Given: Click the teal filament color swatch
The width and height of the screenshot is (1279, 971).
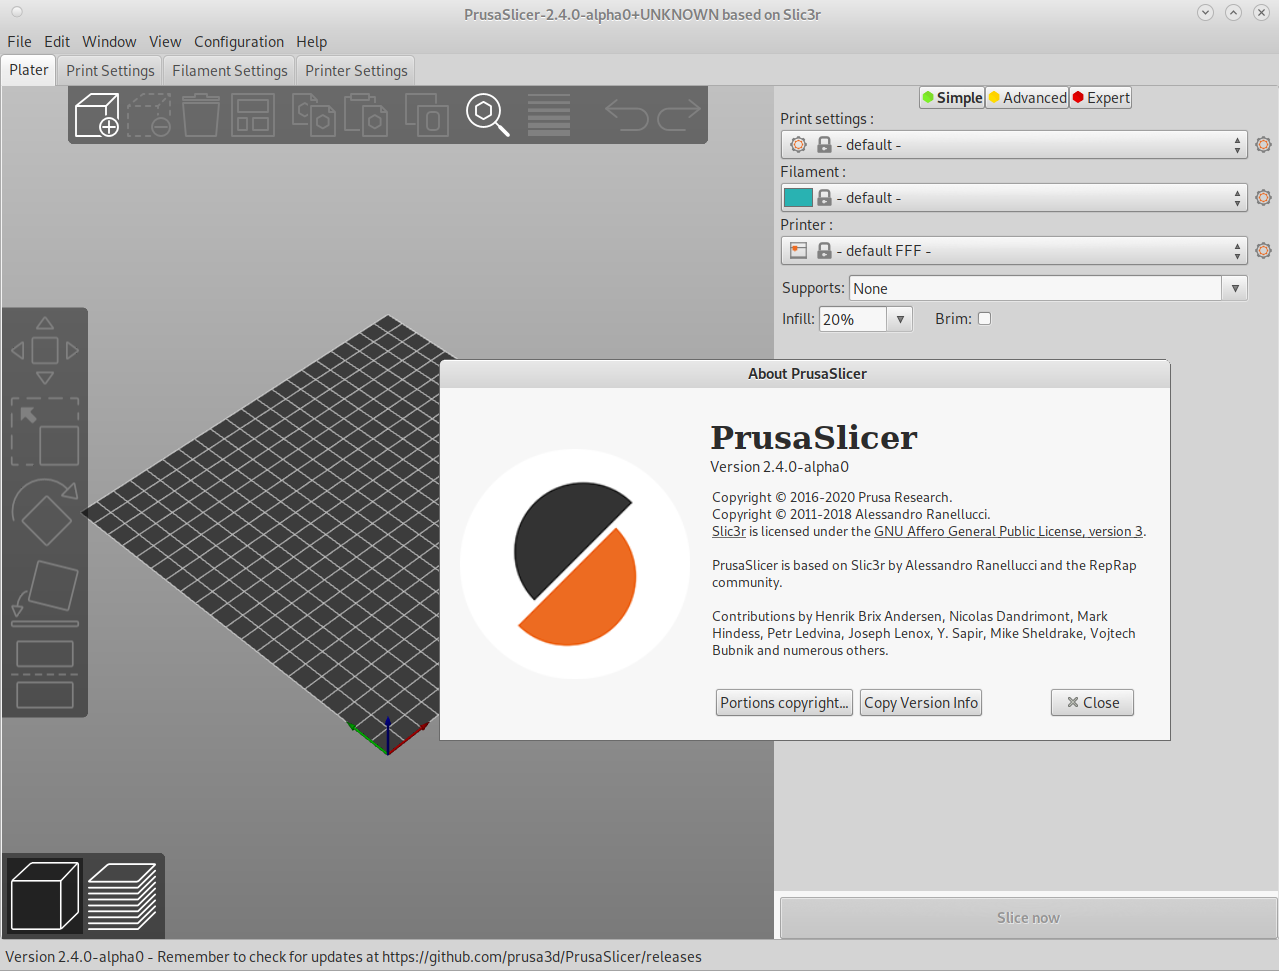Looking at the screenshot, I should pos(797,197).
